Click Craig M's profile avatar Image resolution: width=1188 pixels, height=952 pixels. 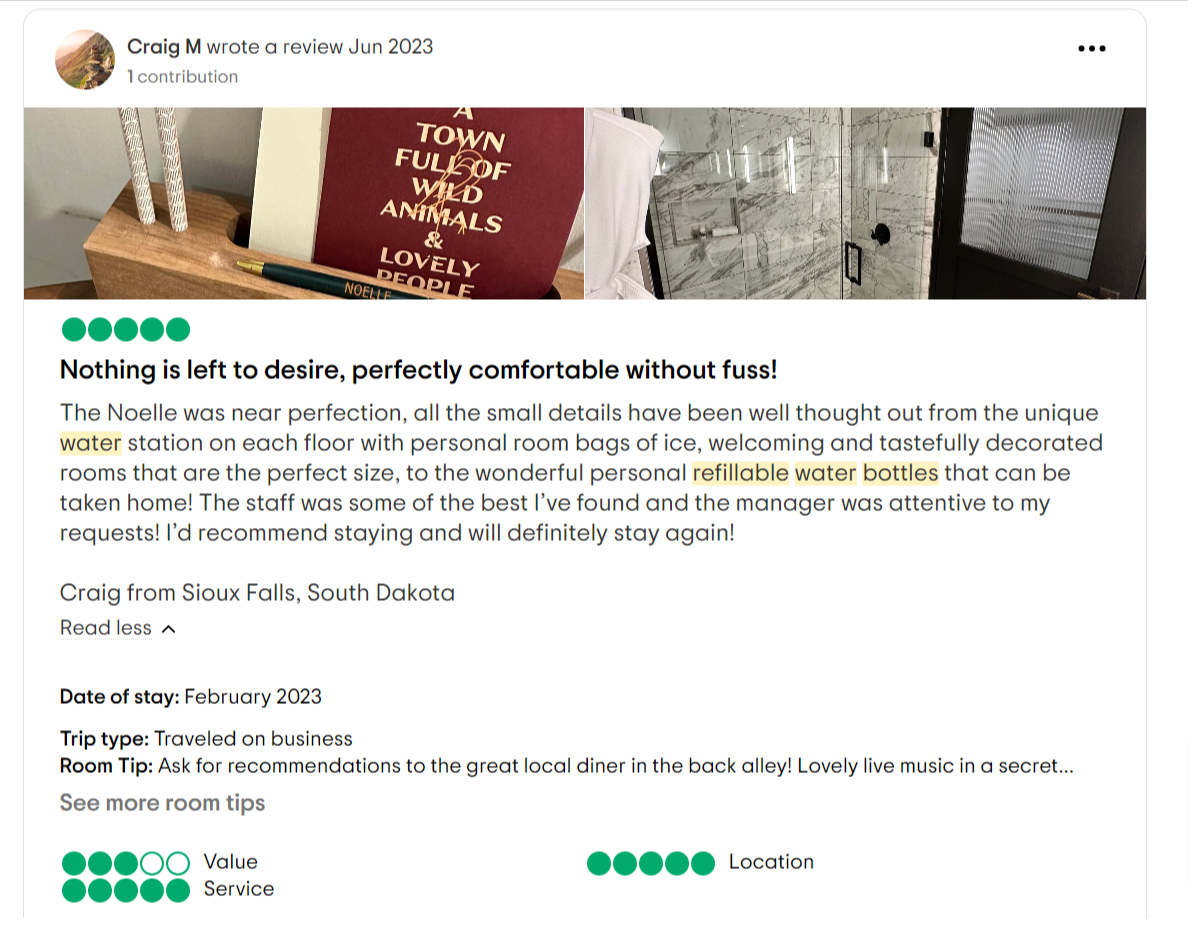pos(85,58)
